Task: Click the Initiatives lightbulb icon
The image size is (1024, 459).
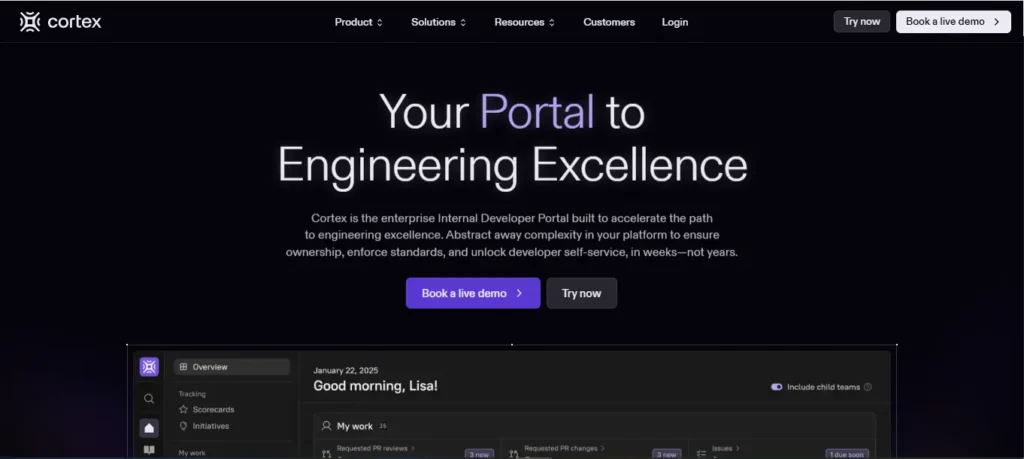Action: 183,426
